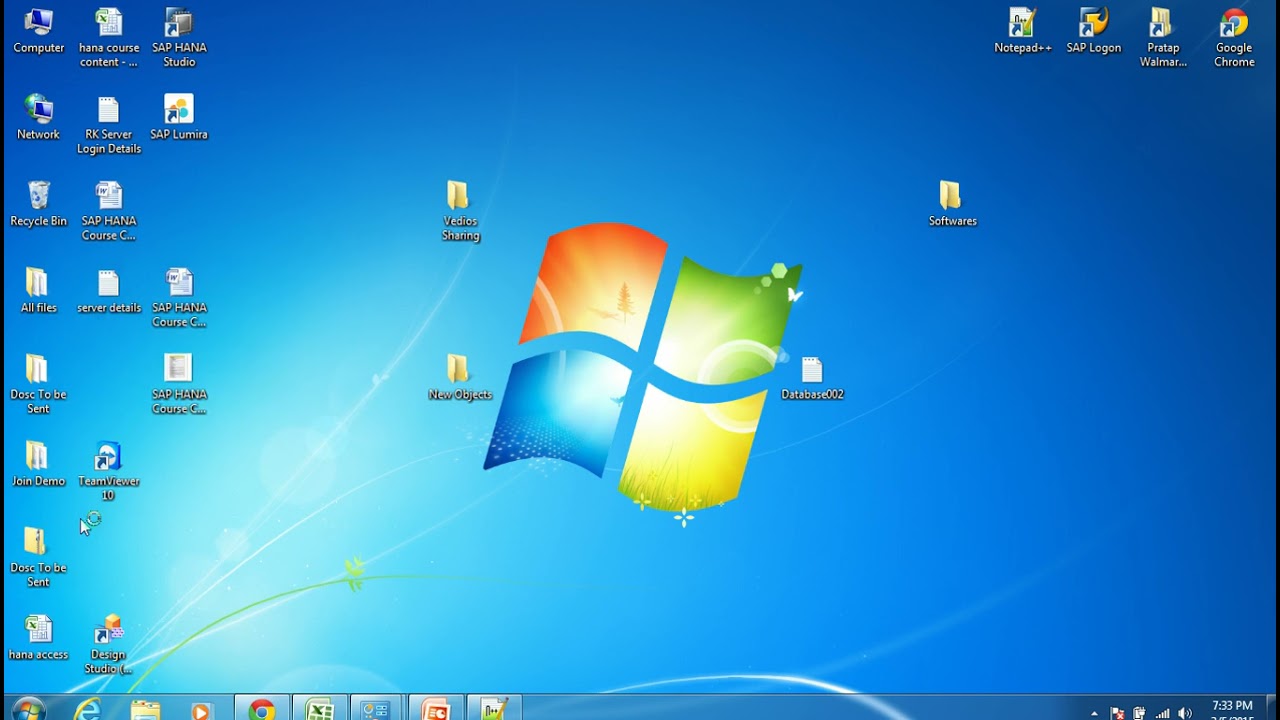1280x720 pixels.
Task: Select the Google Chrome desktop shortcut
Action: [x=1234, y=38]
